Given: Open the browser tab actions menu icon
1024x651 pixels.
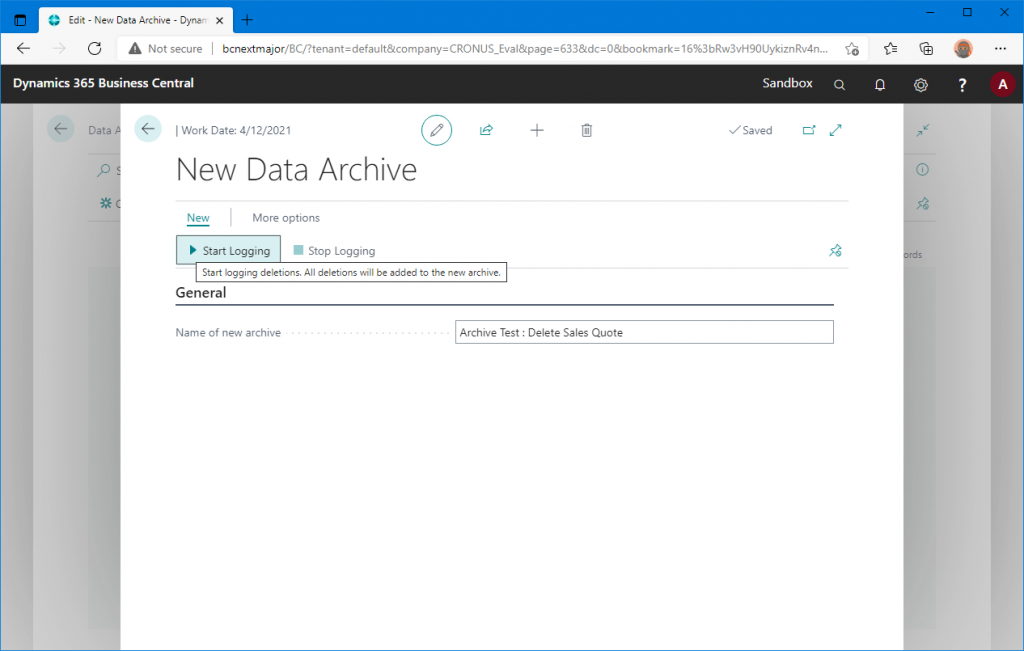Looking at the screenshot, I should [20, 20].
